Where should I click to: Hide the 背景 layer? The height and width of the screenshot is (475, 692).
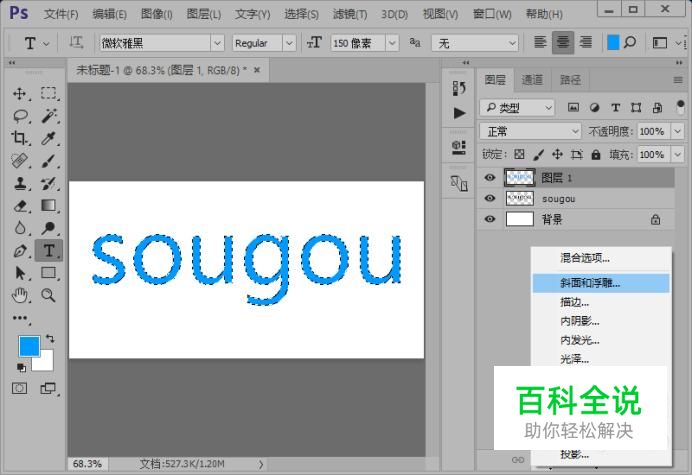[489, 219]
